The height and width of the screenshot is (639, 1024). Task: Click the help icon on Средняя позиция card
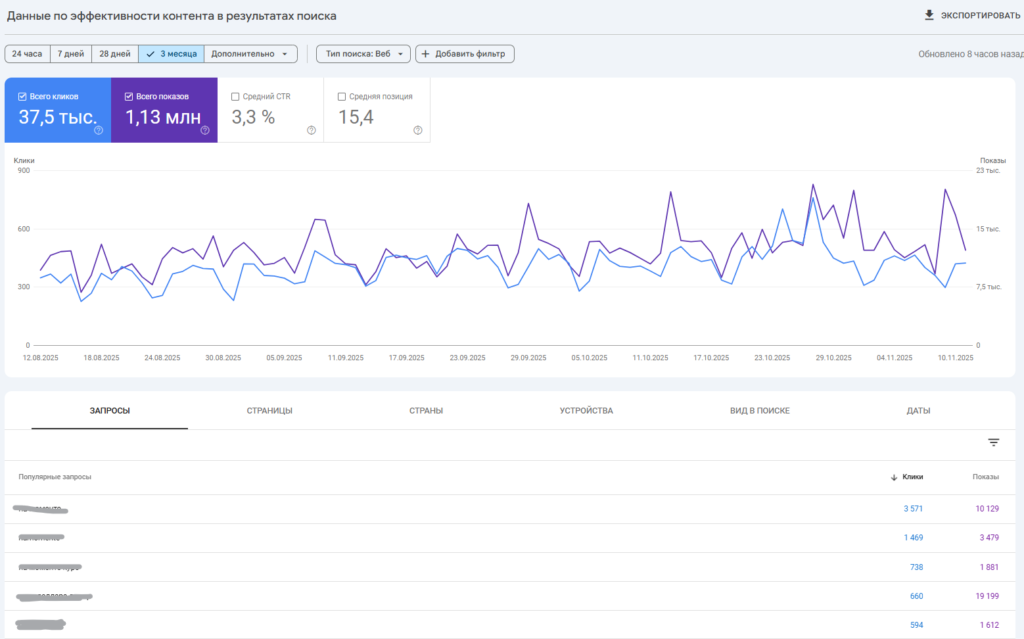(416, 131)
